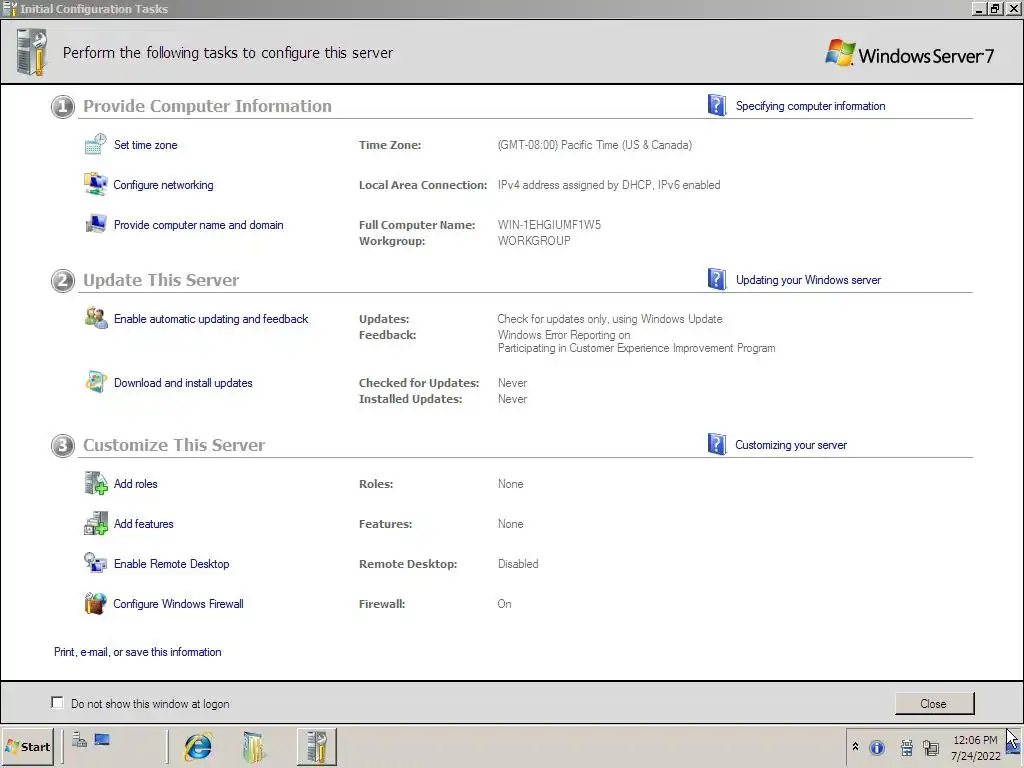This screenshot has height=768, width=1024.
Task: Open Server Manager quick launch icon
Action: [80, 740]
